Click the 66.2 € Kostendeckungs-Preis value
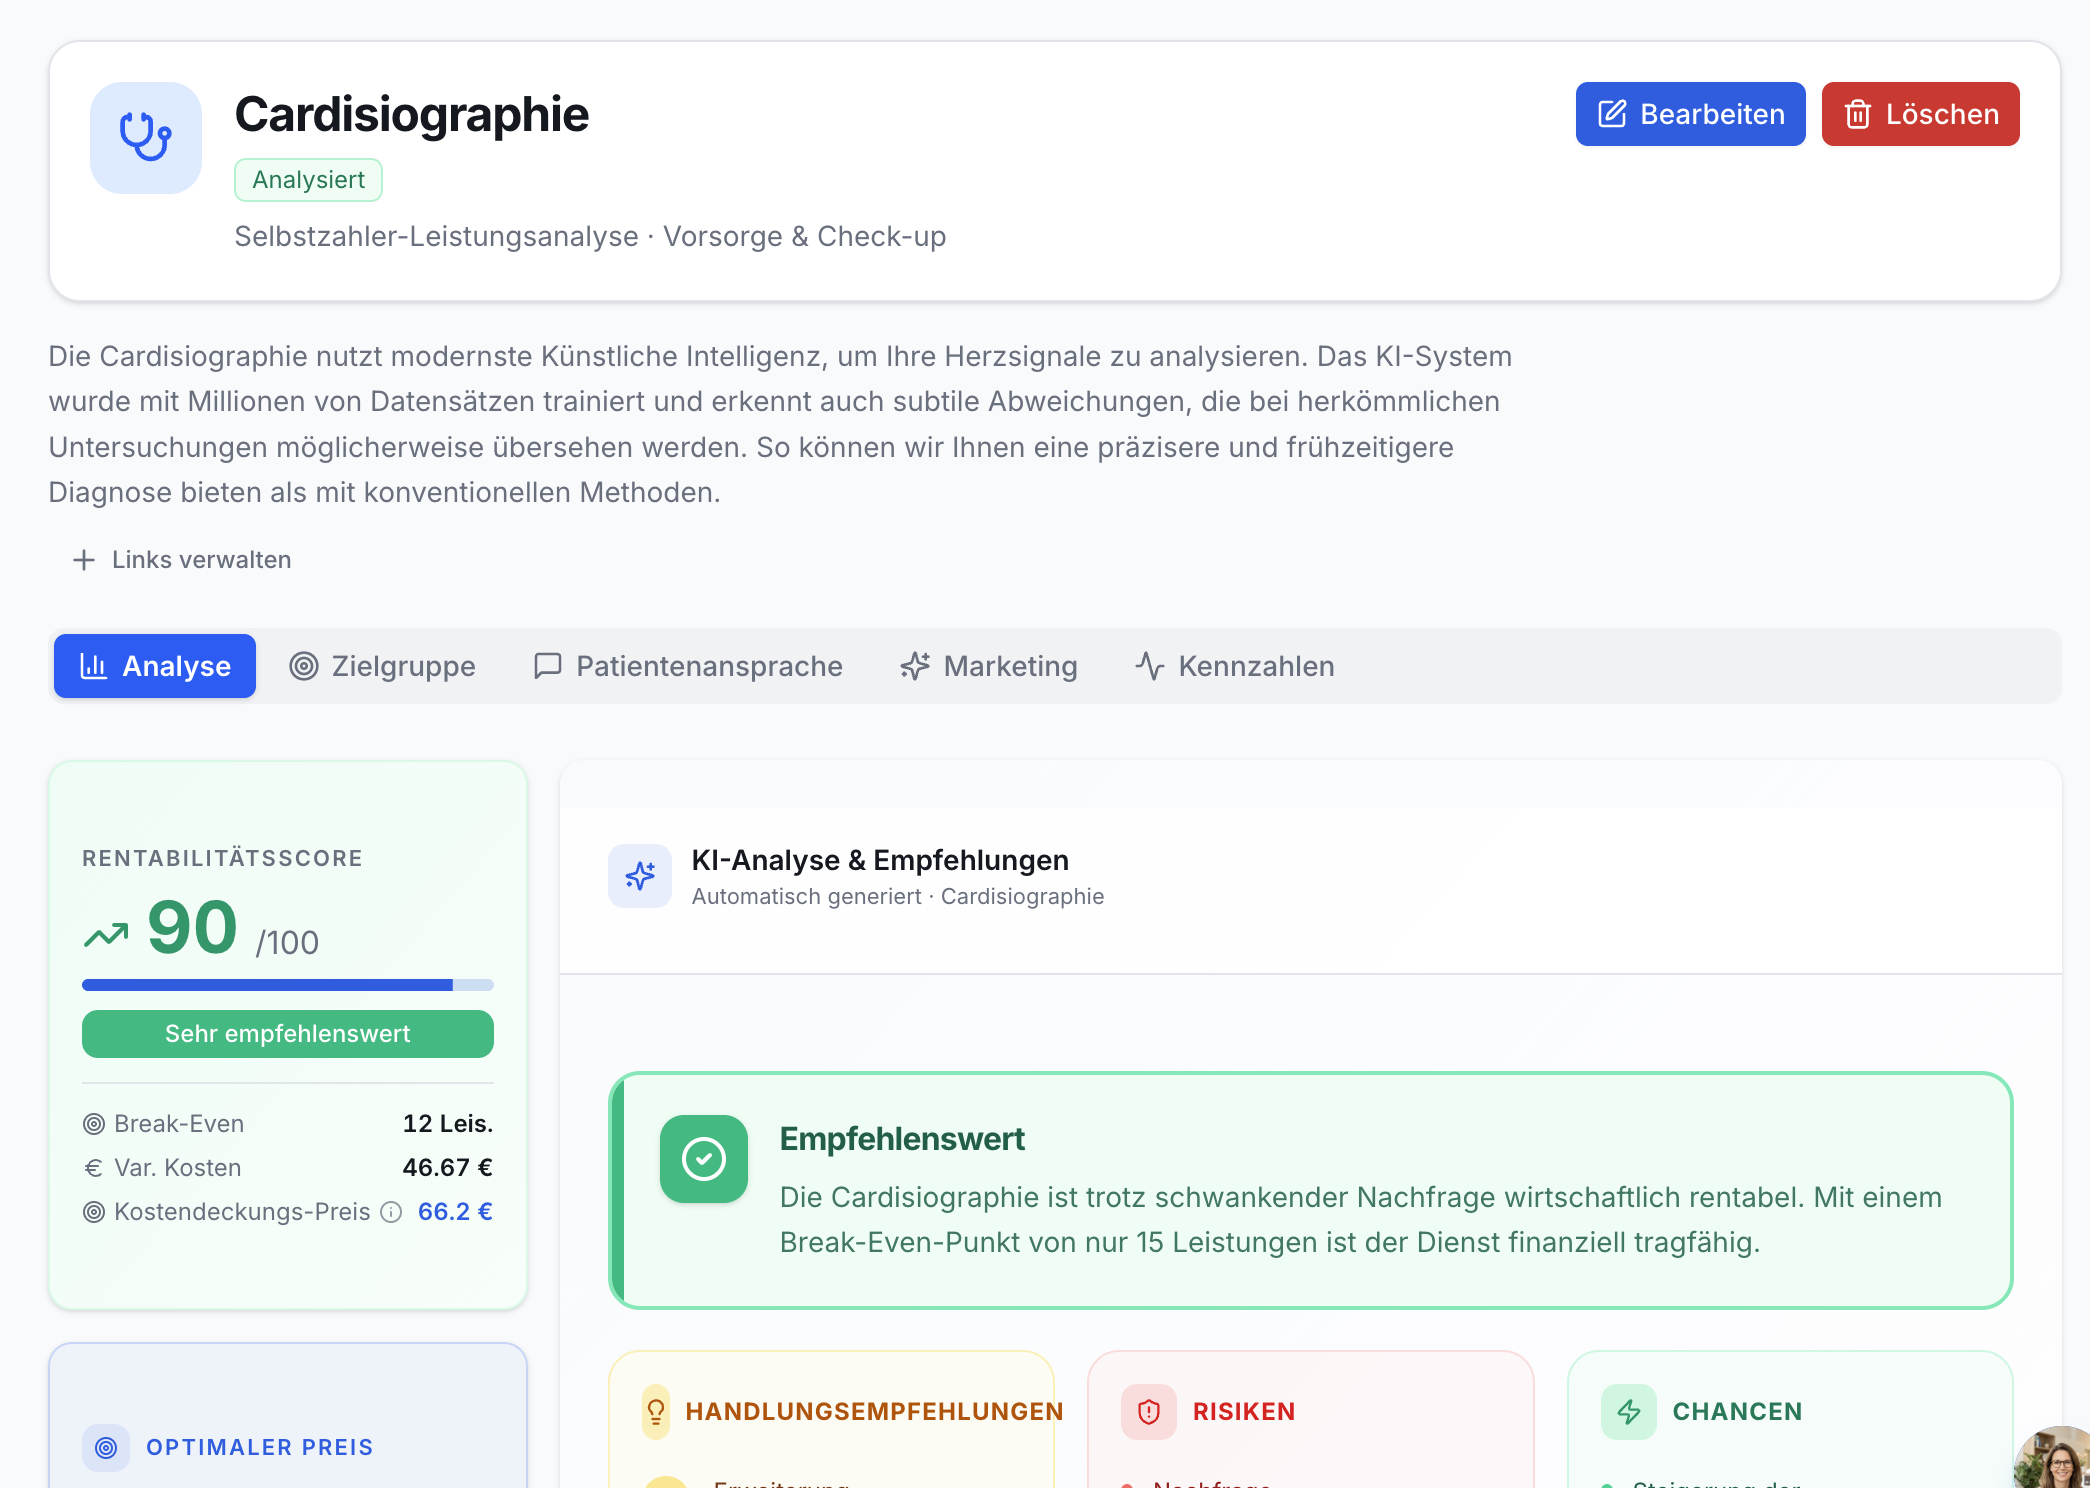This screenshot has height=1488, width=2090. click(x=455, y=1212)
